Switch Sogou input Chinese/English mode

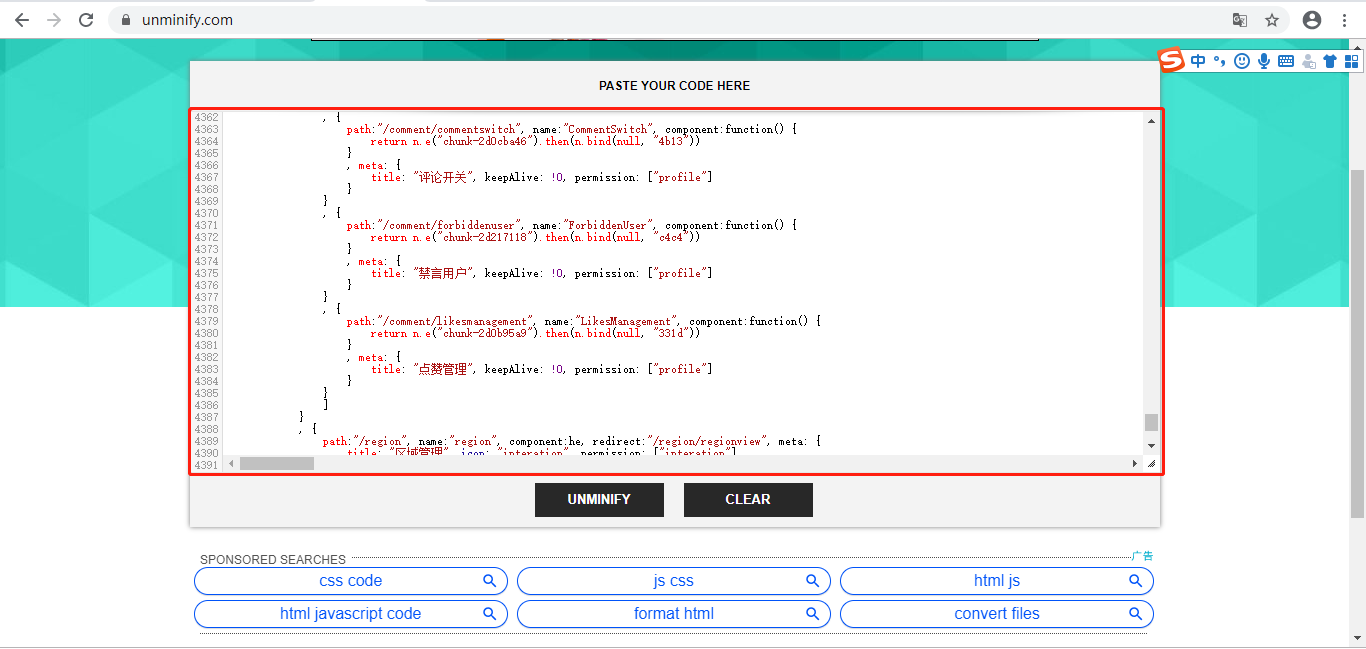(x=1198, y=61)
